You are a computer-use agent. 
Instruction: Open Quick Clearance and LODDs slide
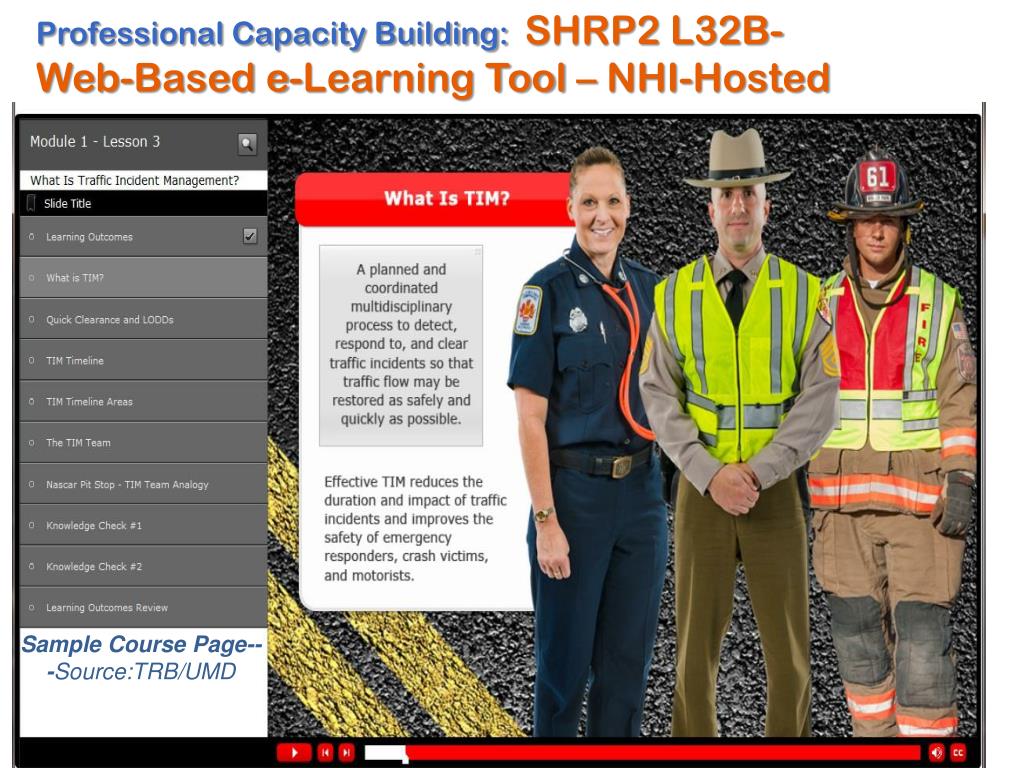110,320
